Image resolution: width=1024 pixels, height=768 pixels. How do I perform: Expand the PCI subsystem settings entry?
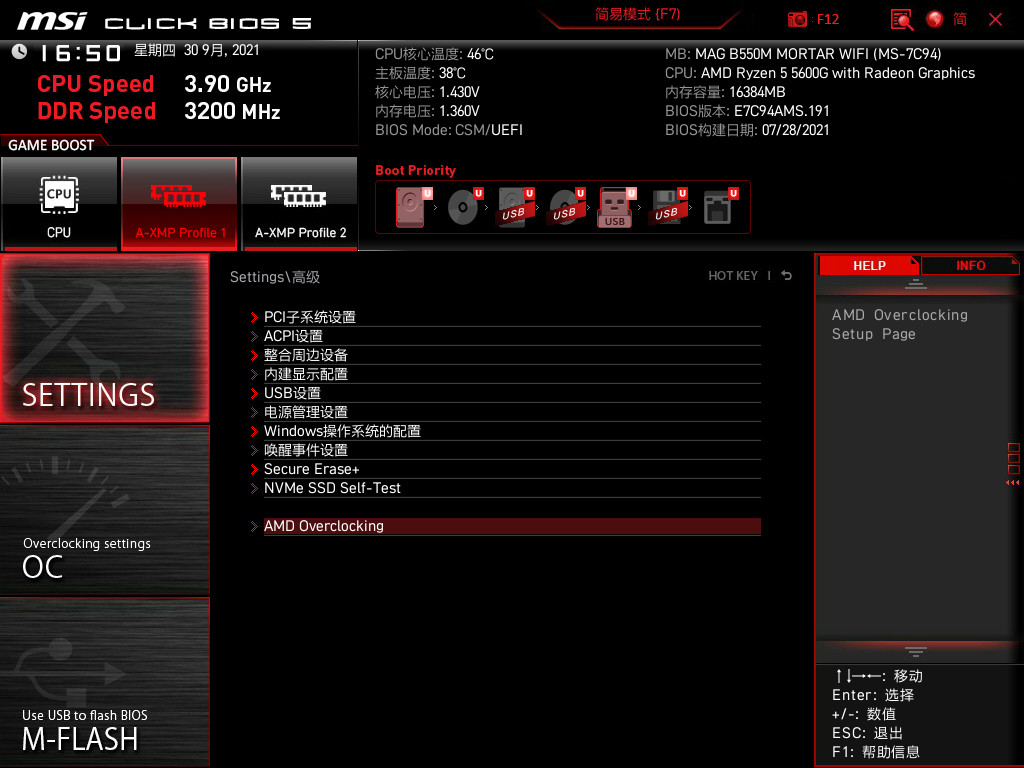(312, 317)
